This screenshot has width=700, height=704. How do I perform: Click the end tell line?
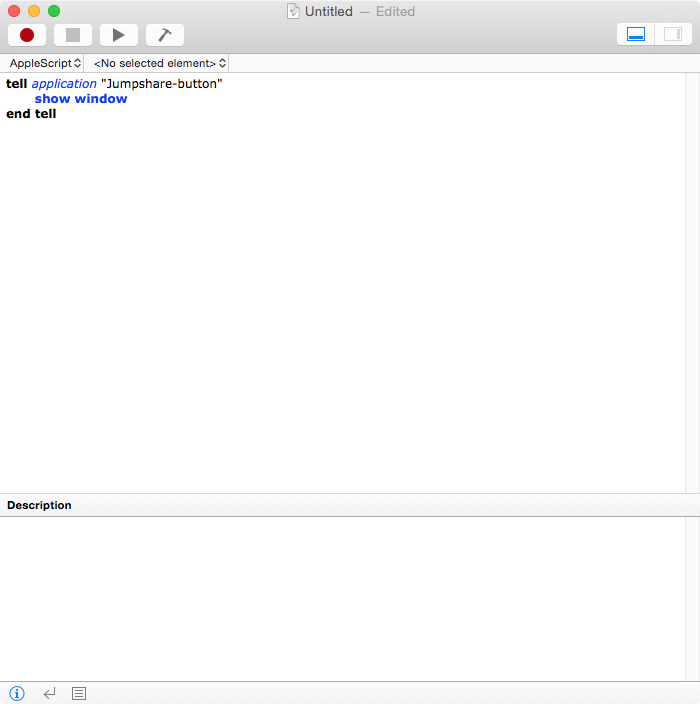[31, 114]
